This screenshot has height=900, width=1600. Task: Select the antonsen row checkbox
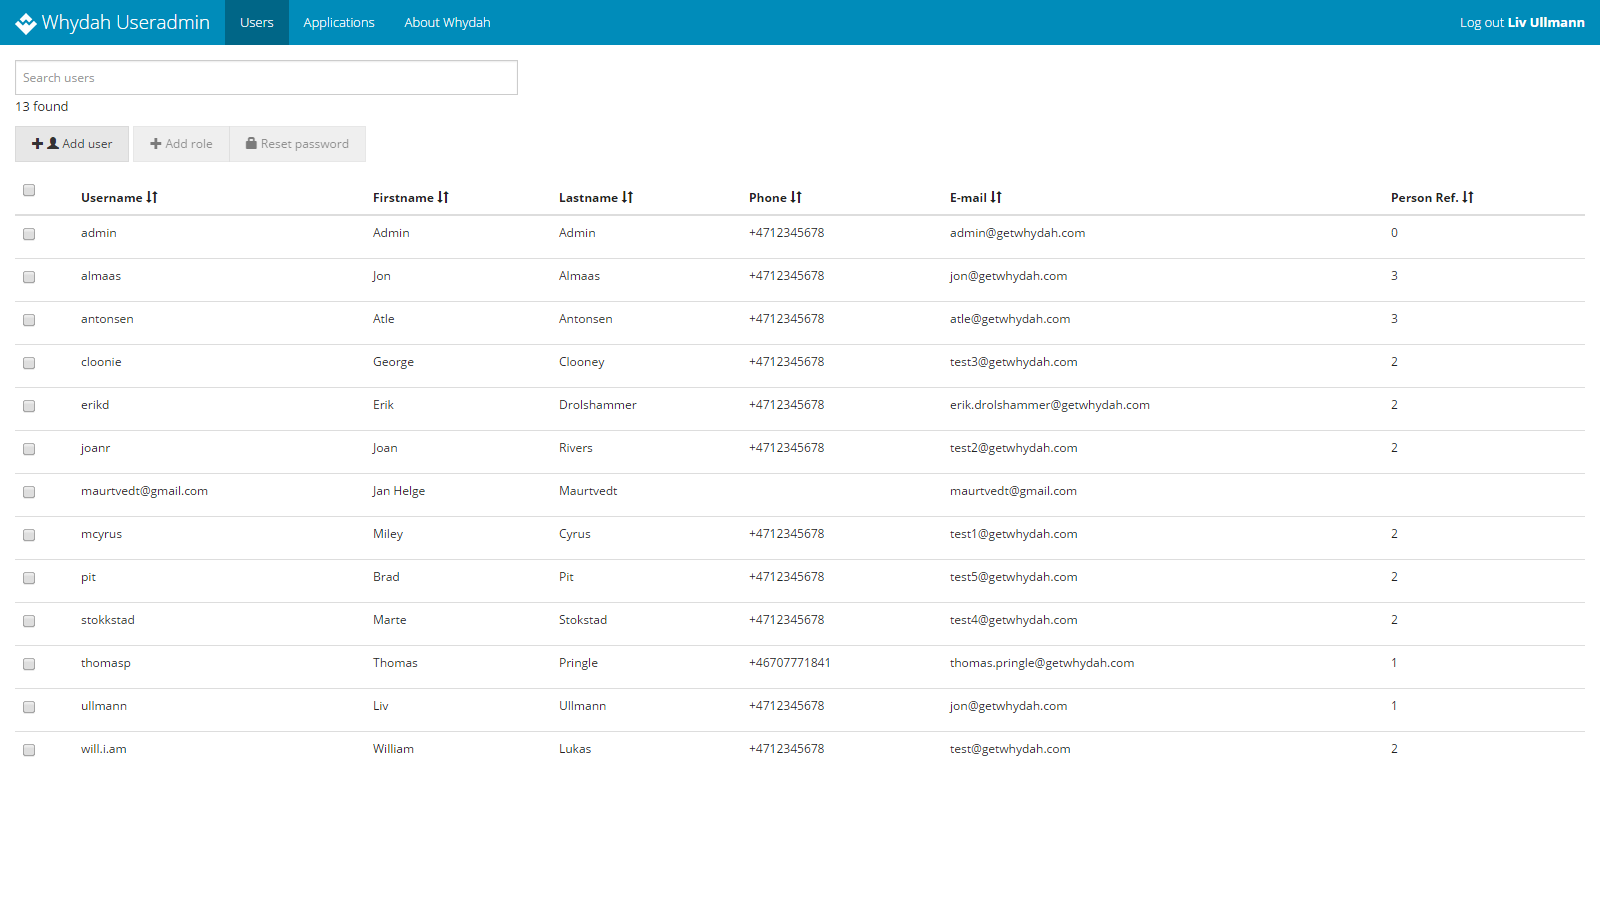click(x=29, y=320)
